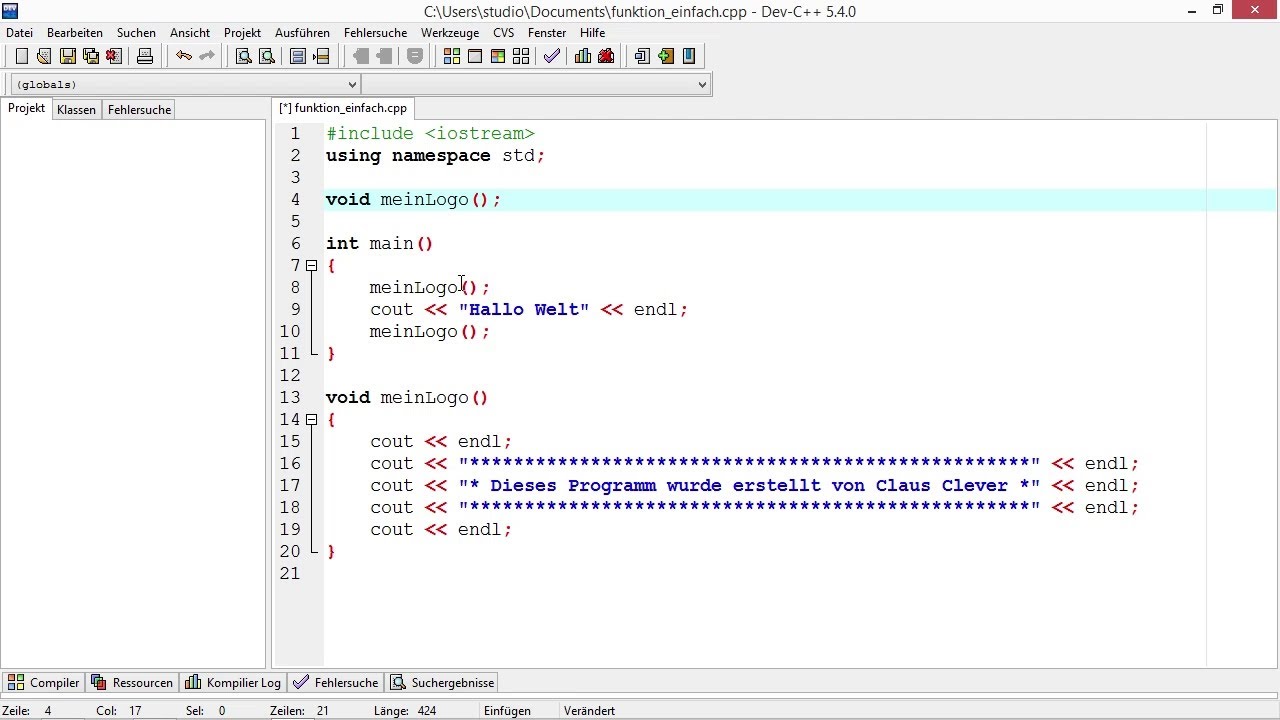Screen dimensions: 1280x720
Task: Open the Ausführen menu
Action: (302, 33)
